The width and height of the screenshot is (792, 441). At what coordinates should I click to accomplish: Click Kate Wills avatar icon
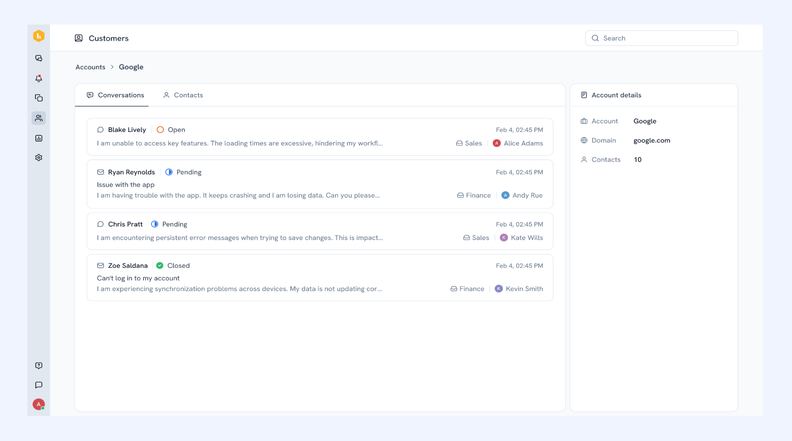[x=504, y=238]
